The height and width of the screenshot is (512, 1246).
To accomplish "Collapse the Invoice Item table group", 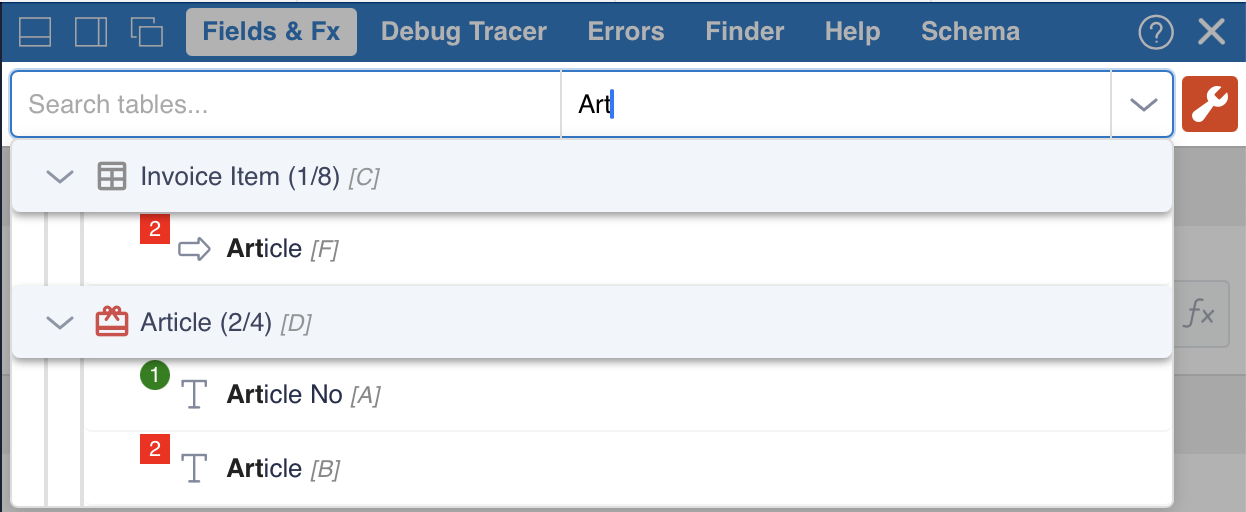I will click(x=60, y=177).
